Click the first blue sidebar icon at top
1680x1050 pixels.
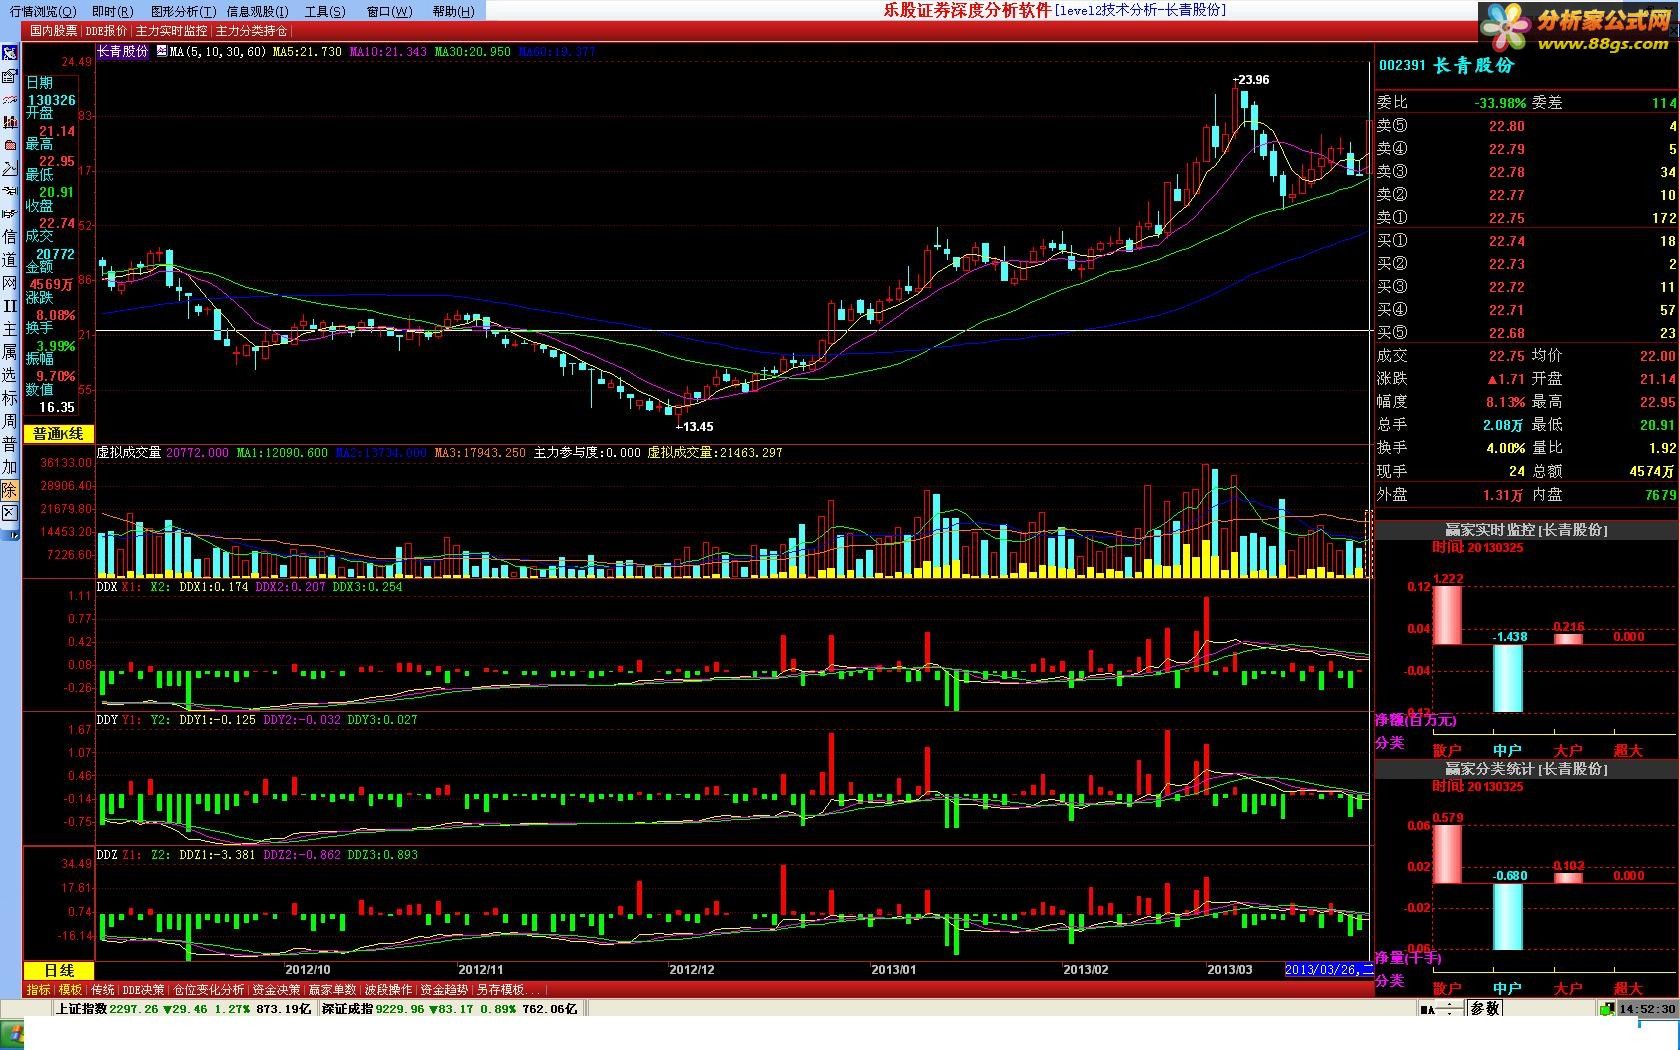click(9, 54)
